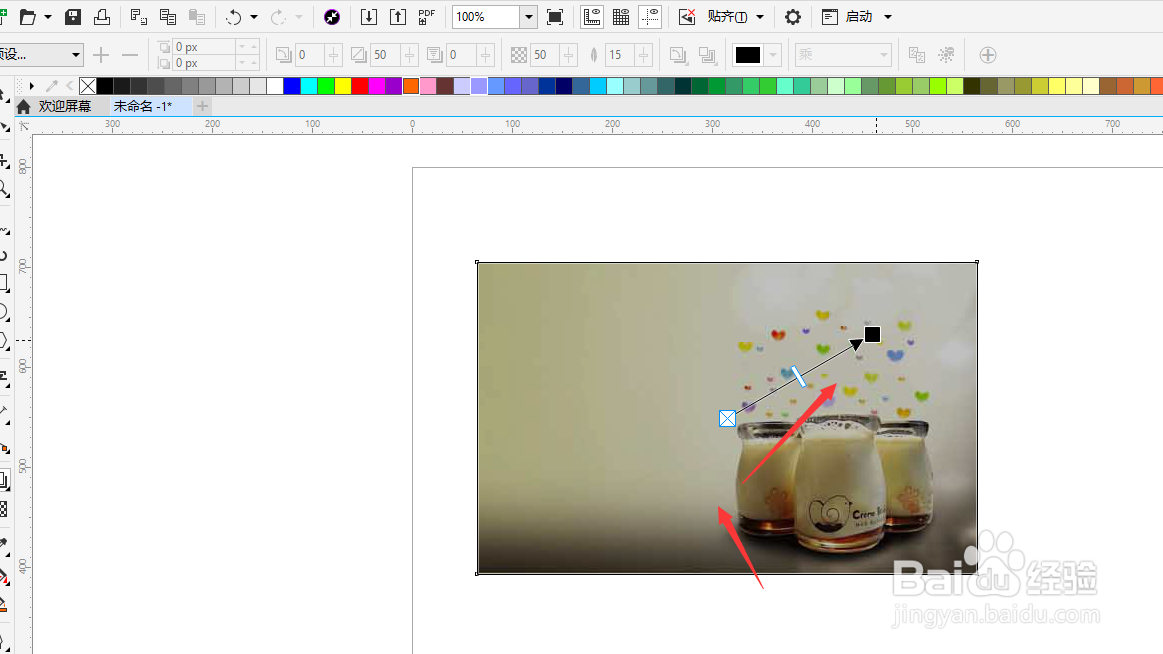The width and height of the screenshot is (1163, 654).
Task: Expand the Open recent files arrow
Action: click(48, 16)
